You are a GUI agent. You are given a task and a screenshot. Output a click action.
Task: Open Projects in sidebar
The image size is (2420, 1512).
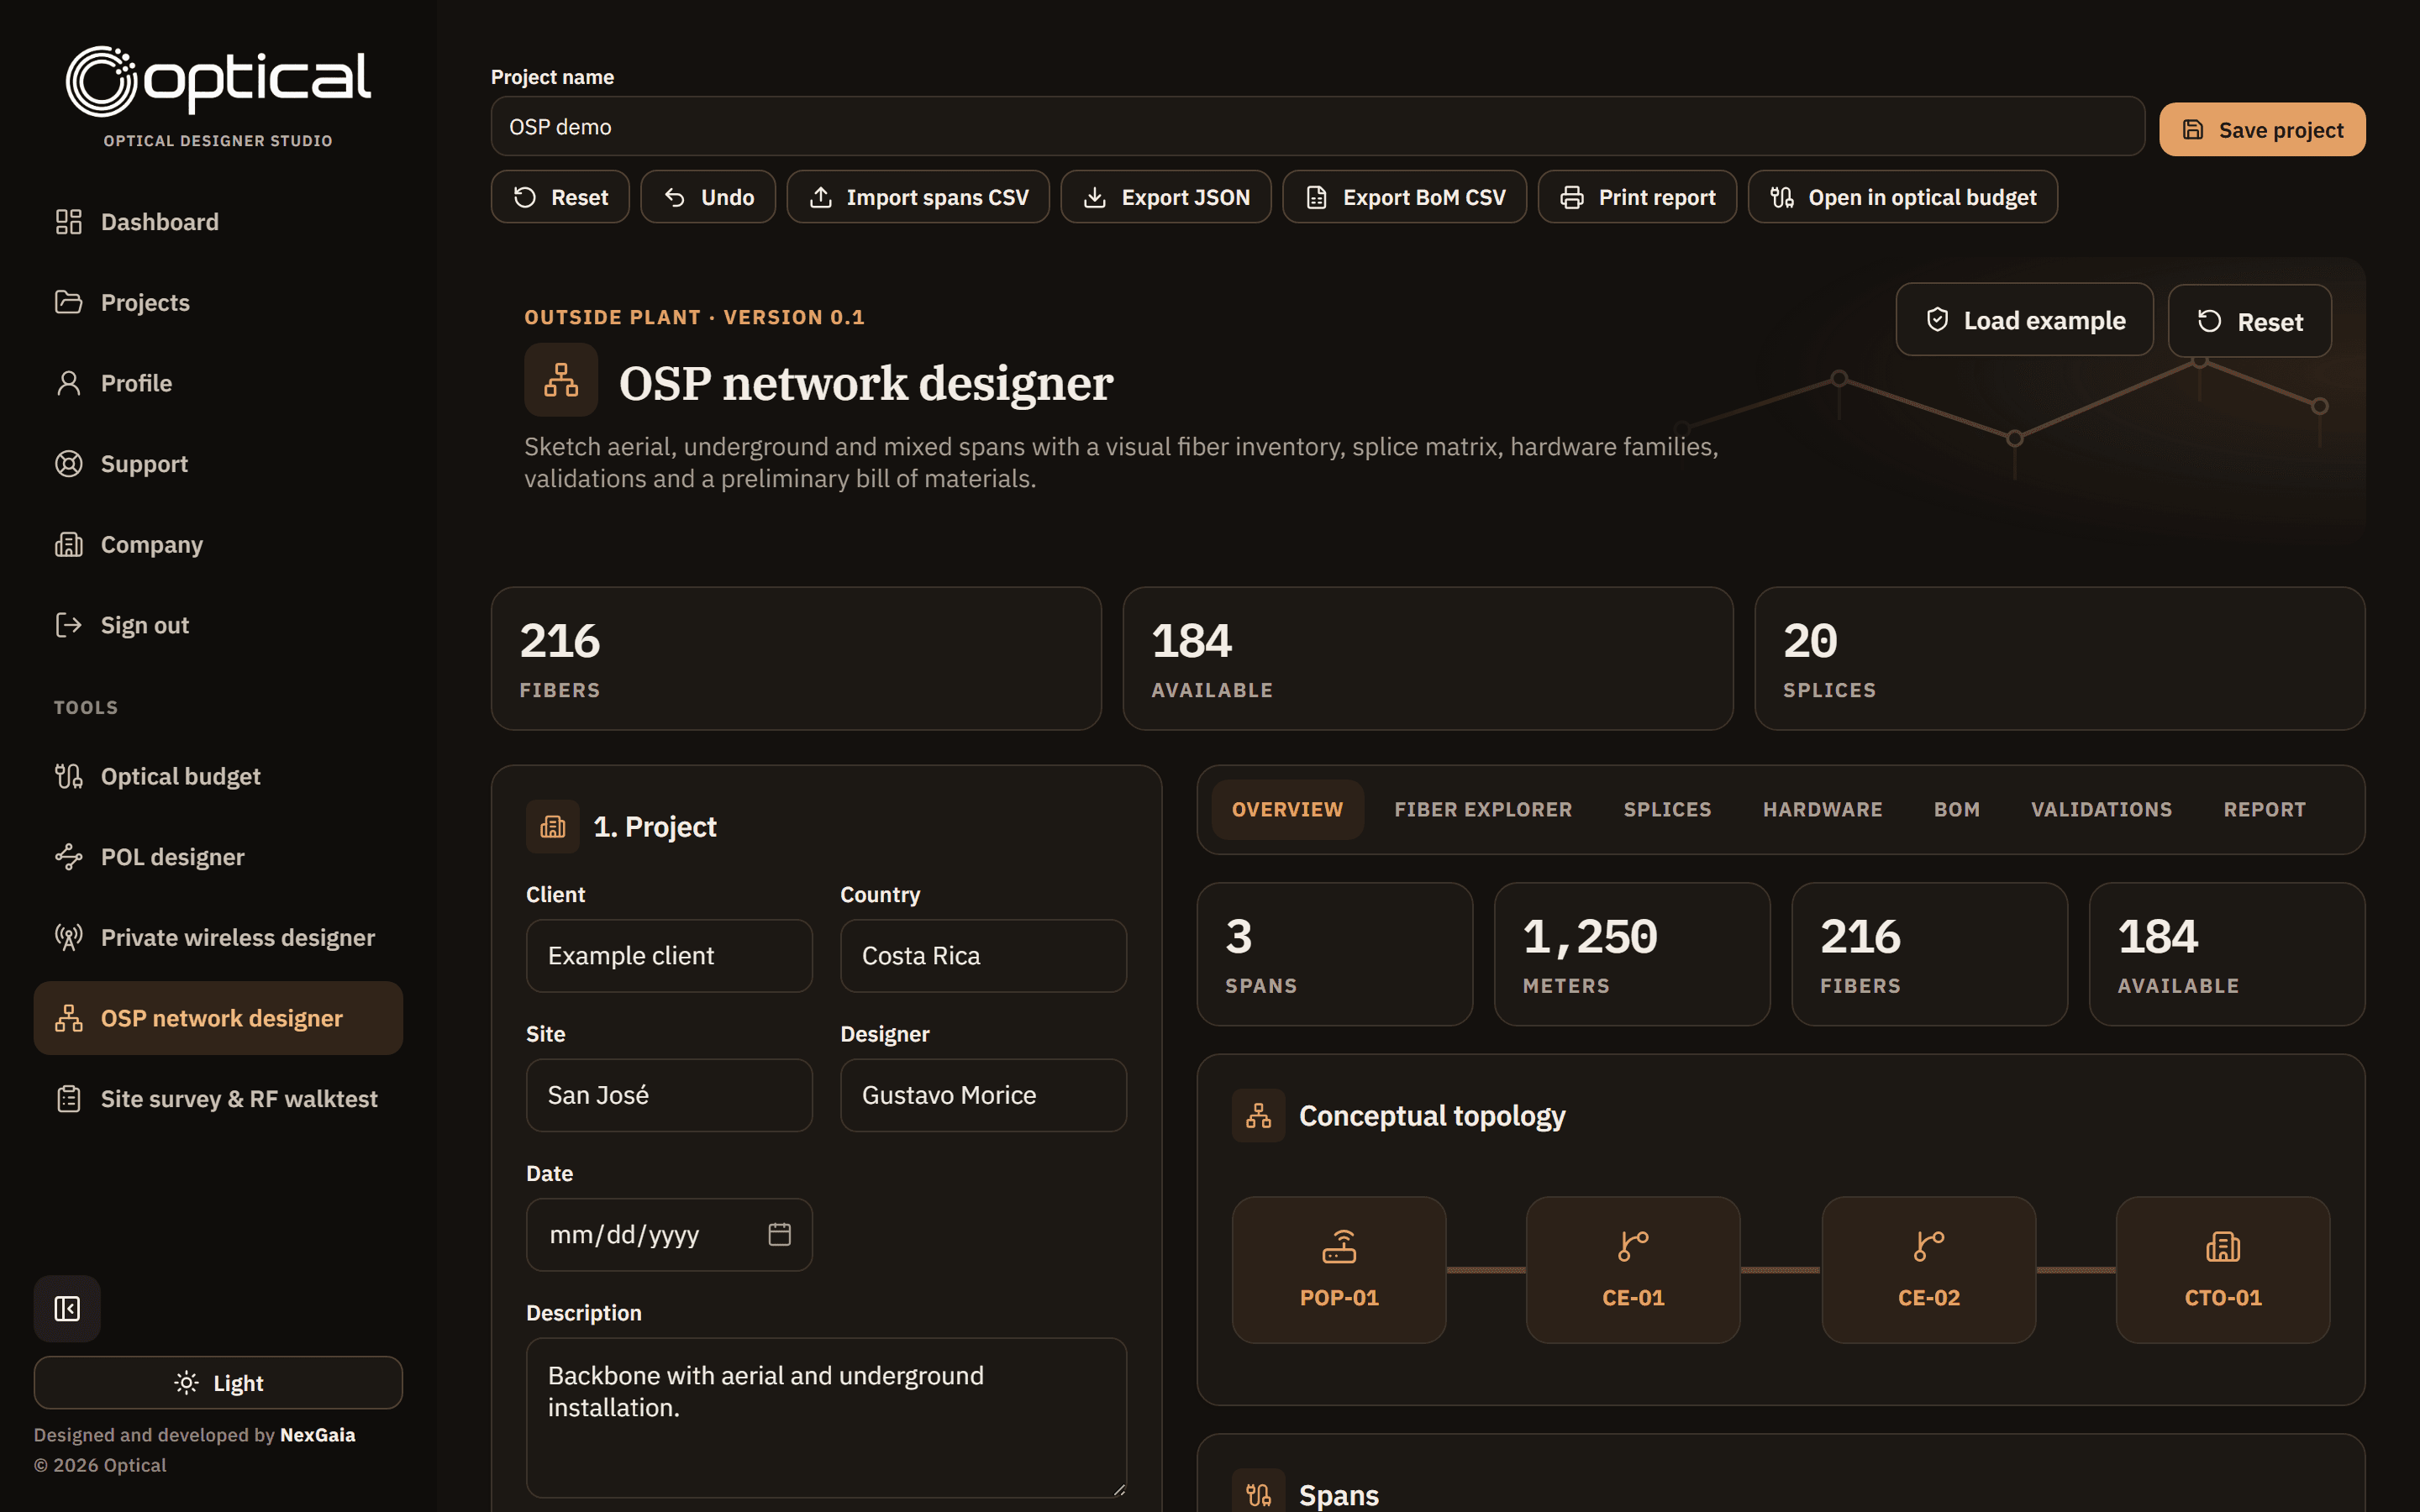[218, 302]
